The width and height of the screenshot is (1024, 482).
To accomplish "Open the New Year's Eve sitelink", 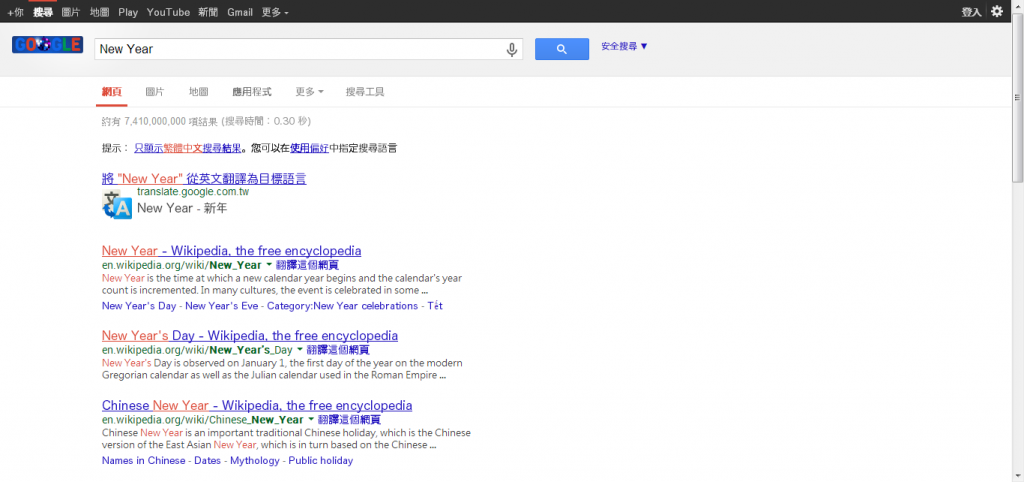I will pyautogui.click(x=222, y=306).
